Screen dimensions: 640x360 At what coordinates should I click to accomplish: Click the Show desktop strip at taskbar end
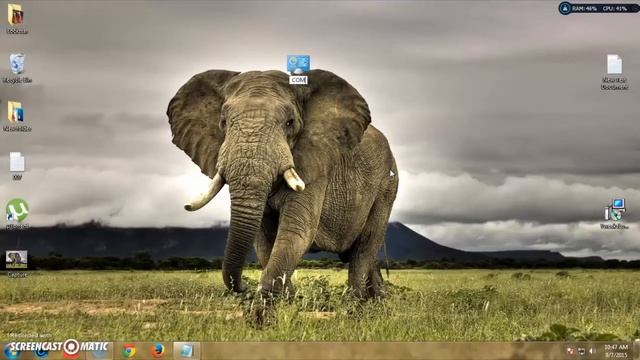coord(637,351)
